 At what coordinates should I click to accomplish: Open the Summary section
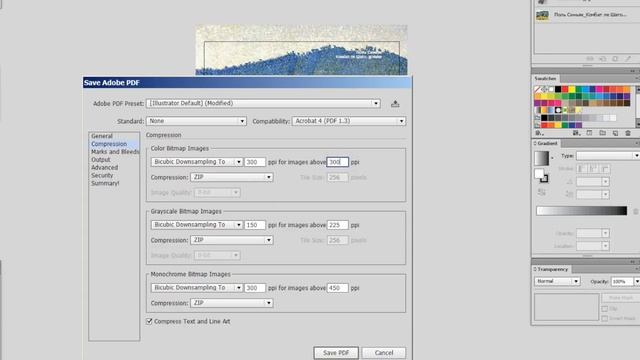[x=105, y=183]
